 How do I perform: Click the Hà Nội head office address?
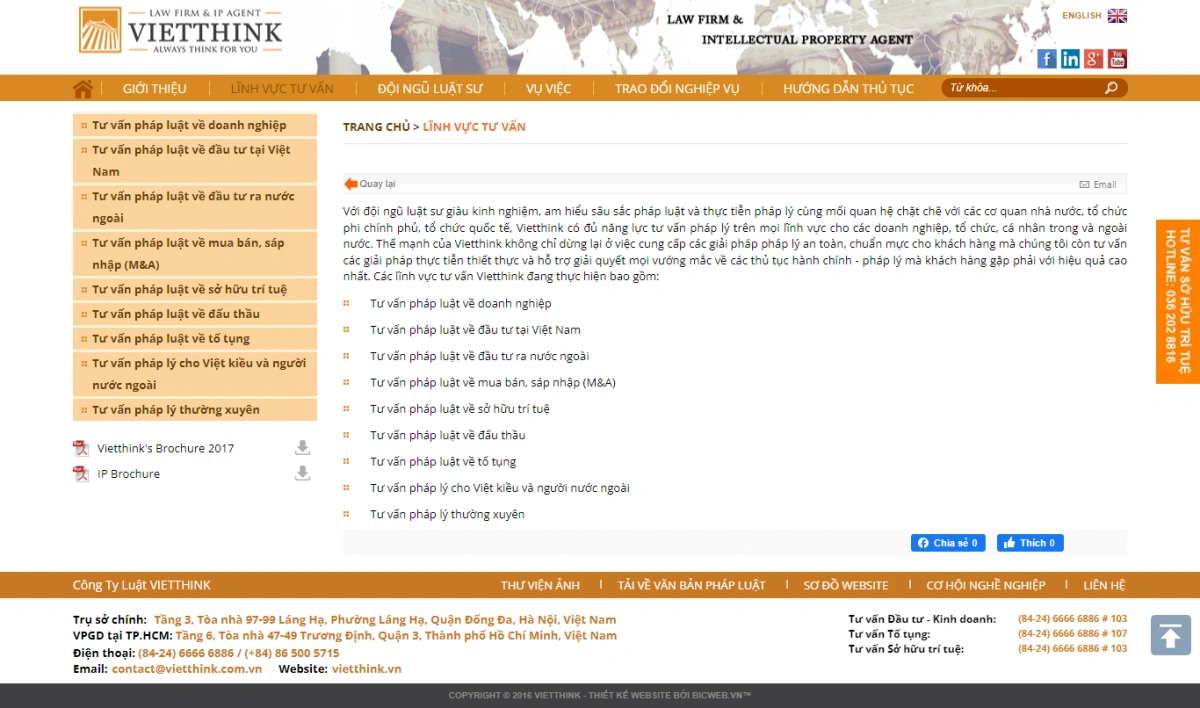coord(385,620)
